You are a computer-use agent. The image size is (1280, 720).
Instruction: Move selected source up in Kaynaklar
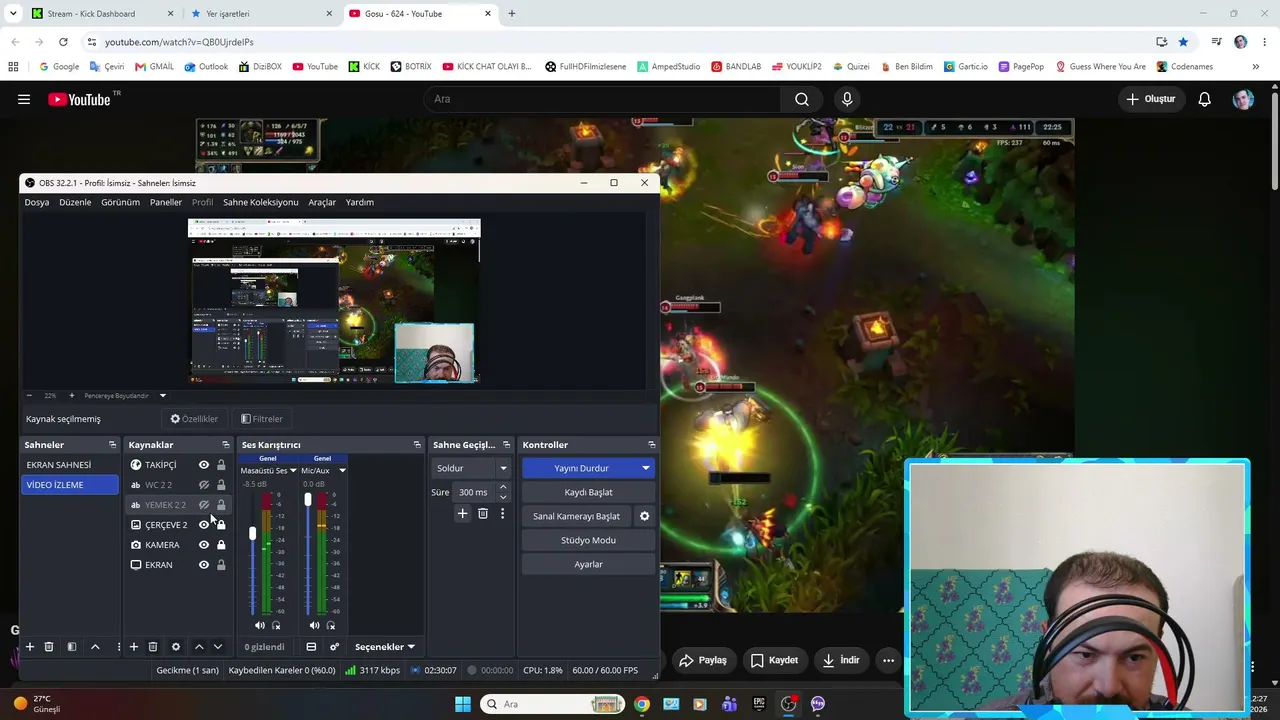coord(199,647)
